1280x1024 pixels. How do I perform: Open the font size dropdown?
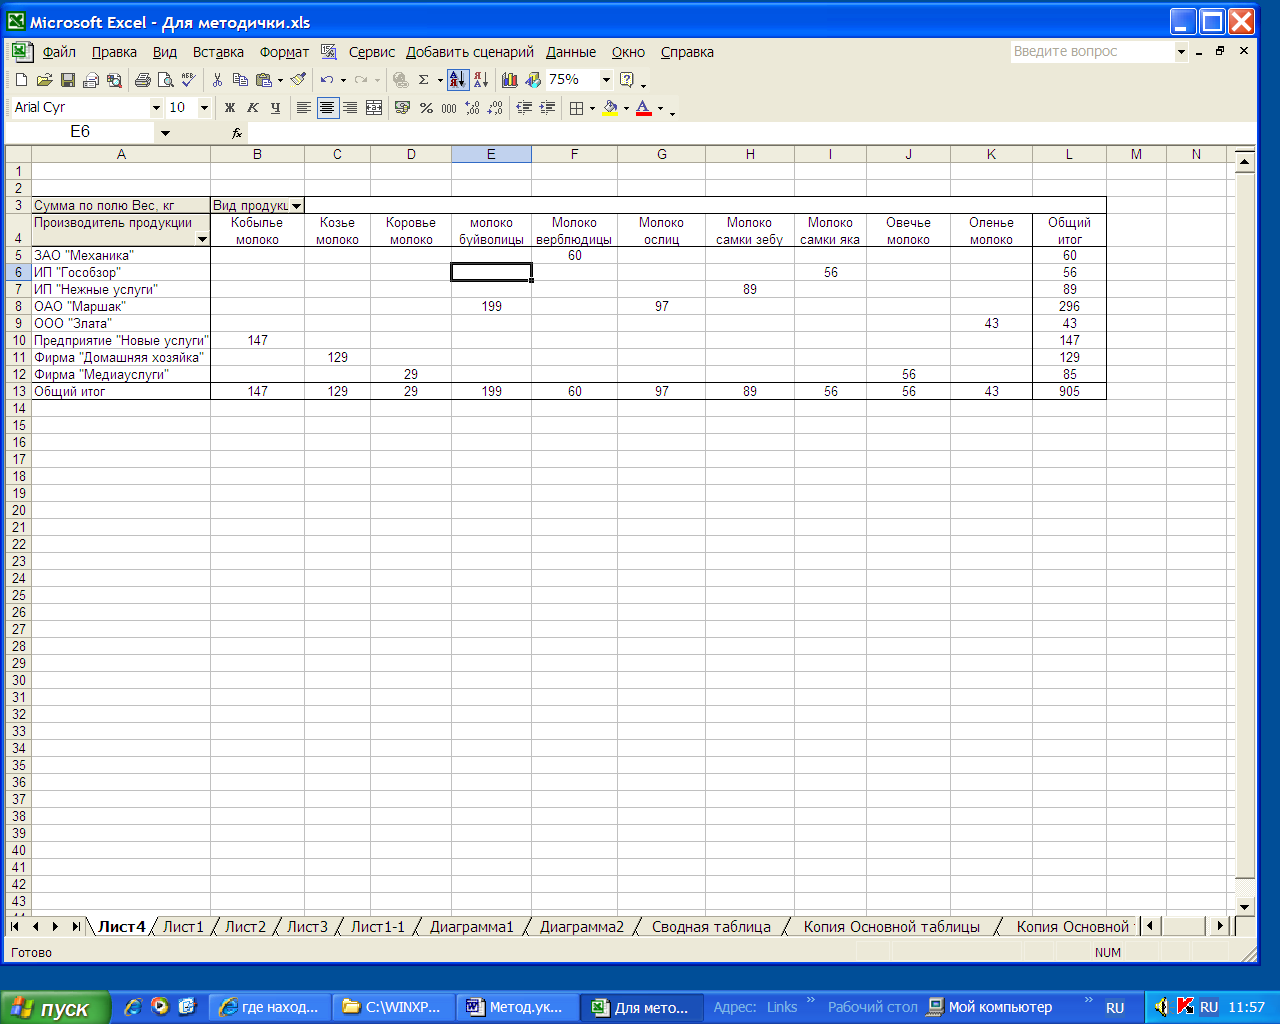(204, 108)
